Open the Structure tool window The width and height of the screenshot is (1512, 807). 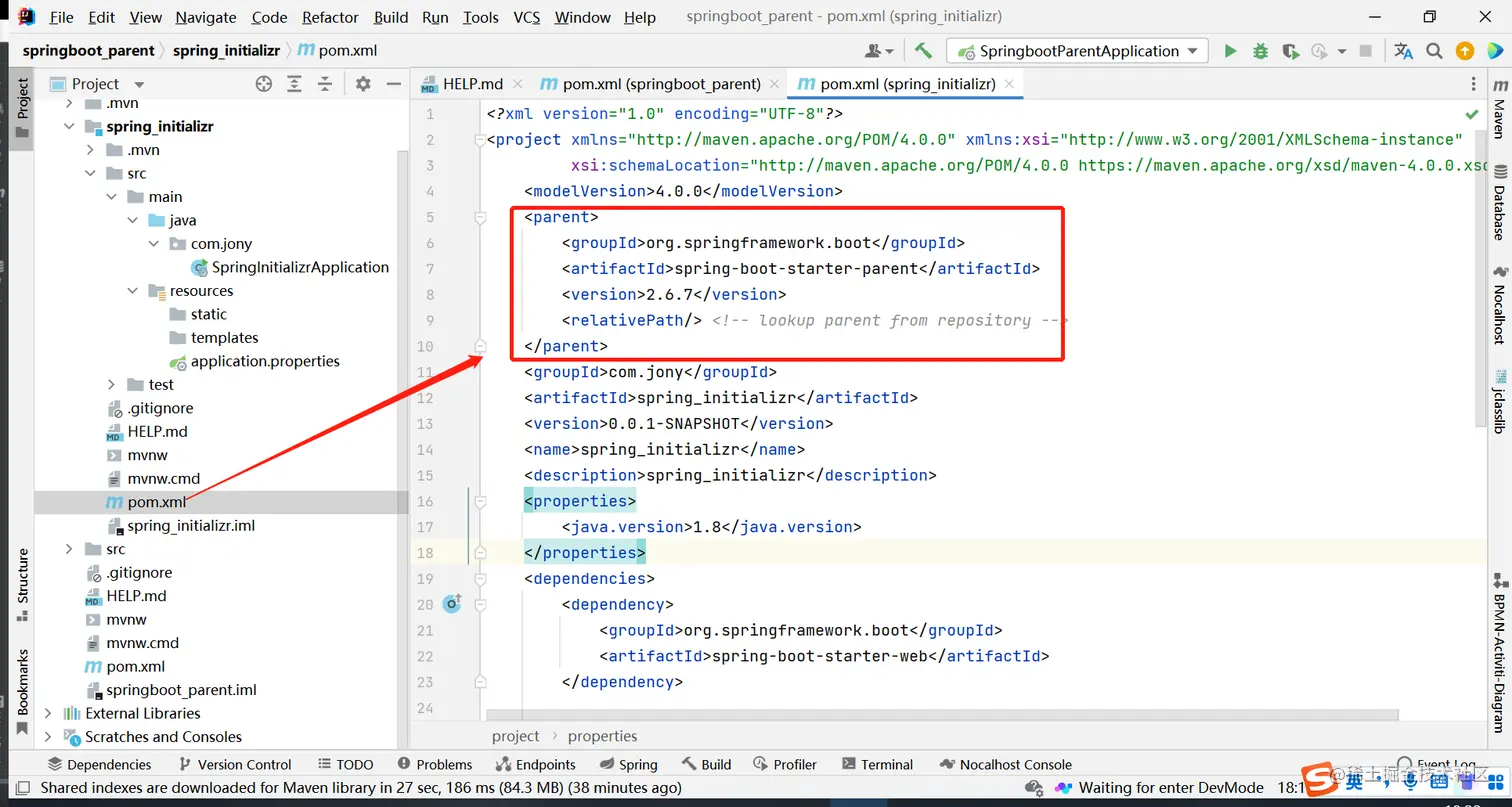22,586
